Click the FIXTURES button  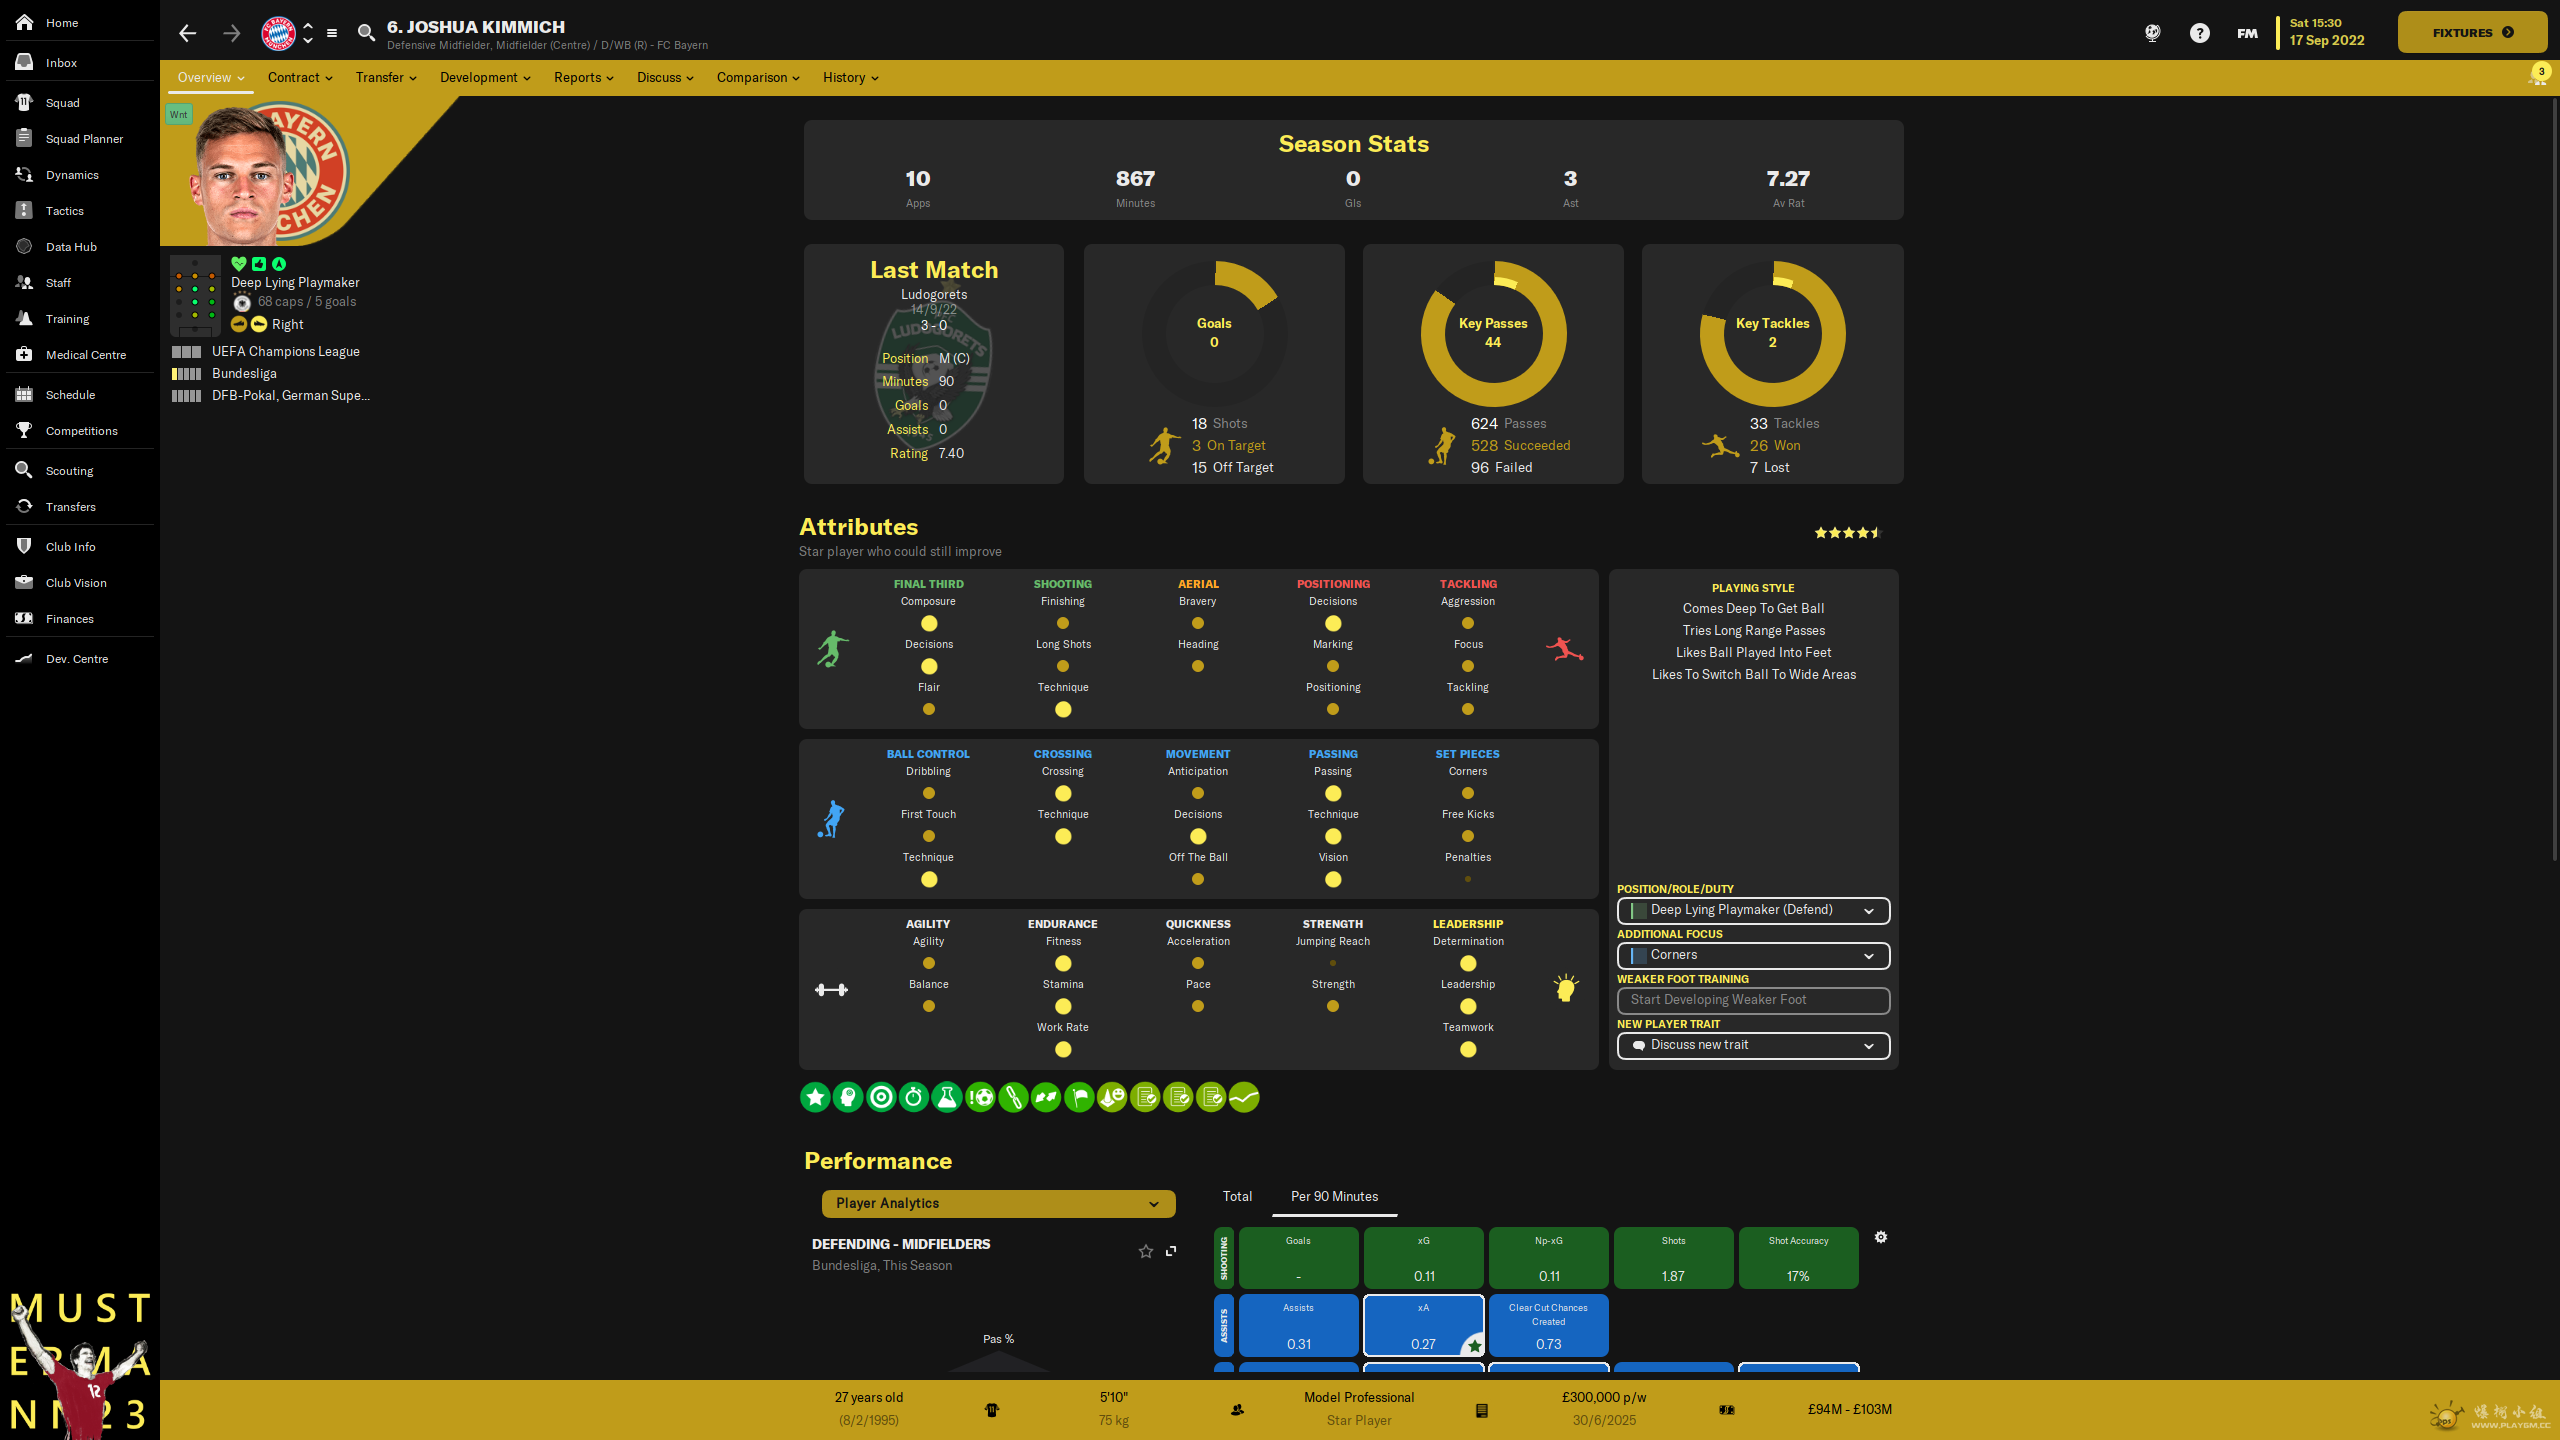pos(2472,32)
